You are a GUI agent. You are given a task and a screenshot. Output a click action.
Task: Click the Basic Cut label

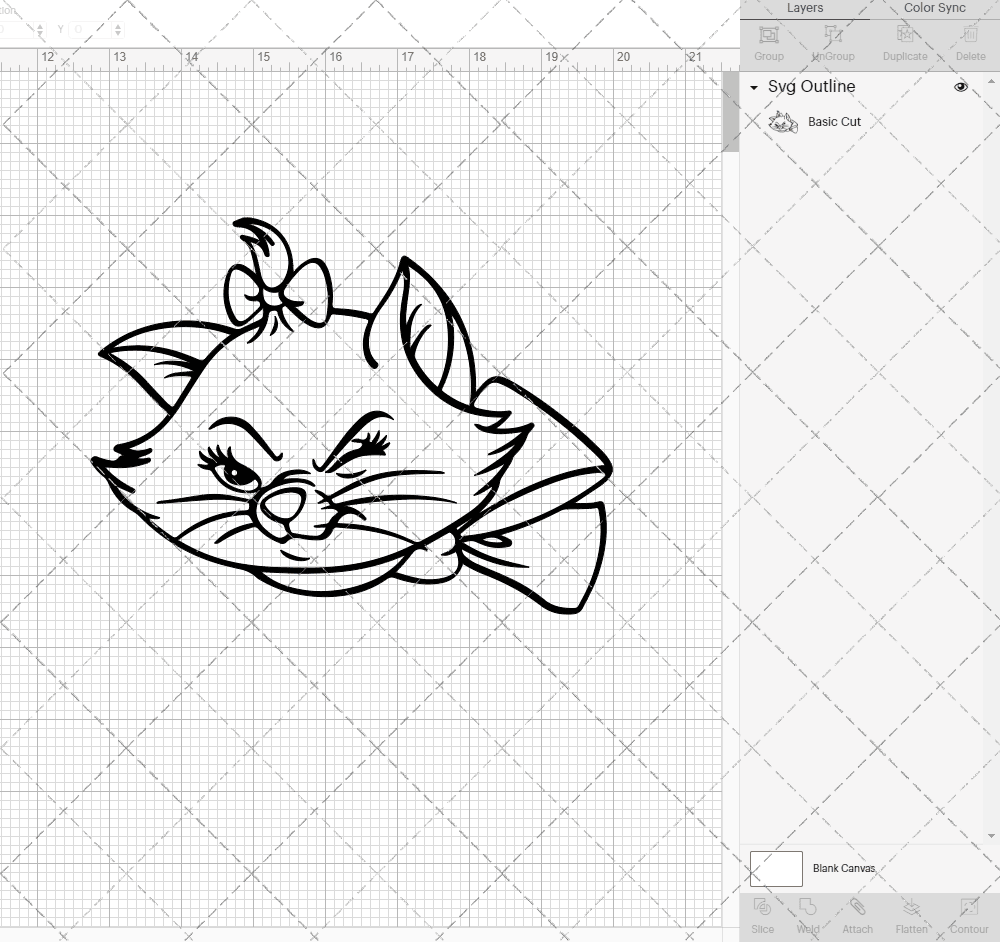[x=834, y=122]
